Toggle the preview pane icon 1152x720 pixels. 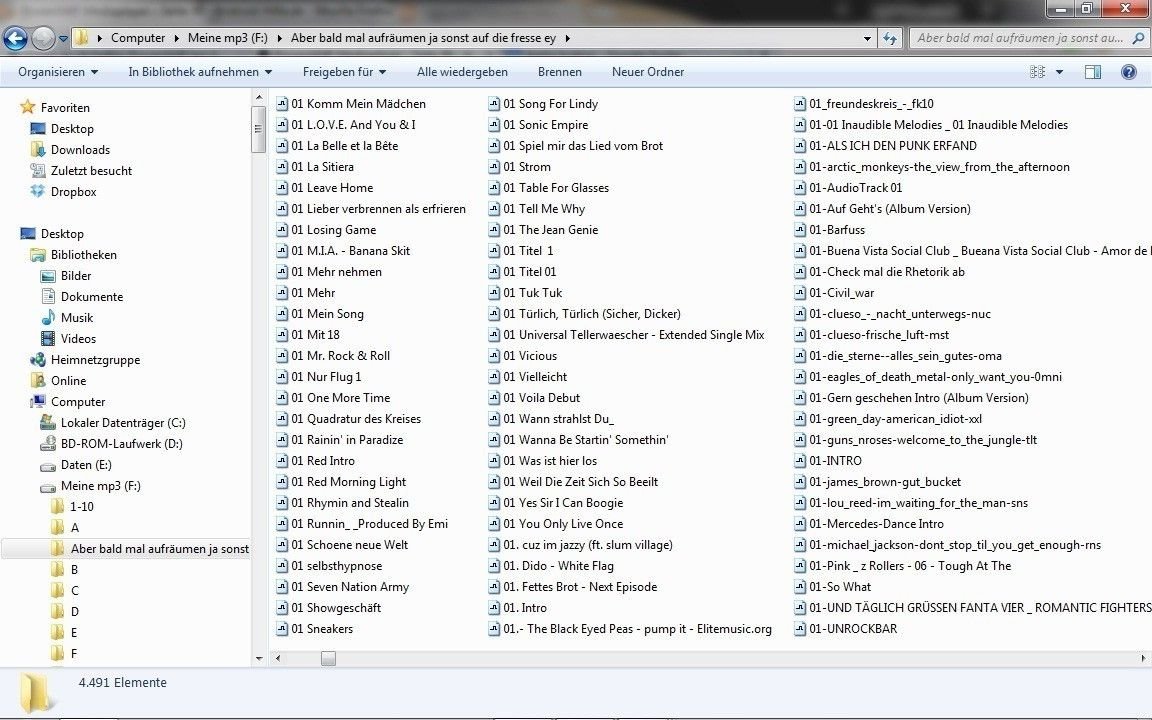point(1092,72)
